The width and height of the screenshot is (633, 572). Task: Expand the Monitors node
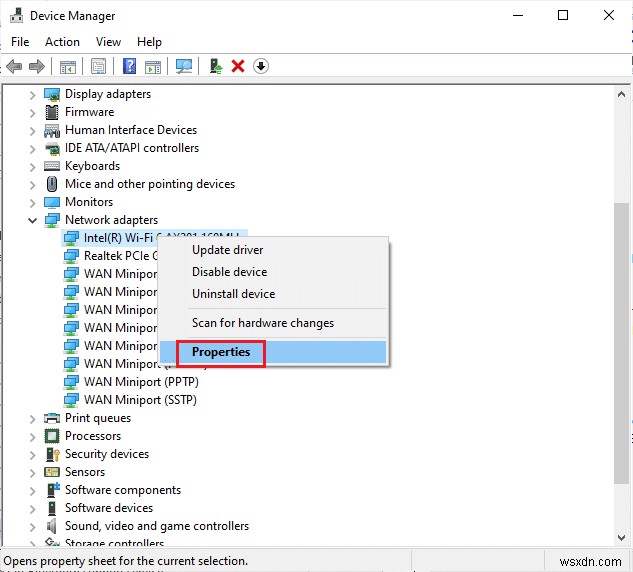[32, 203]
